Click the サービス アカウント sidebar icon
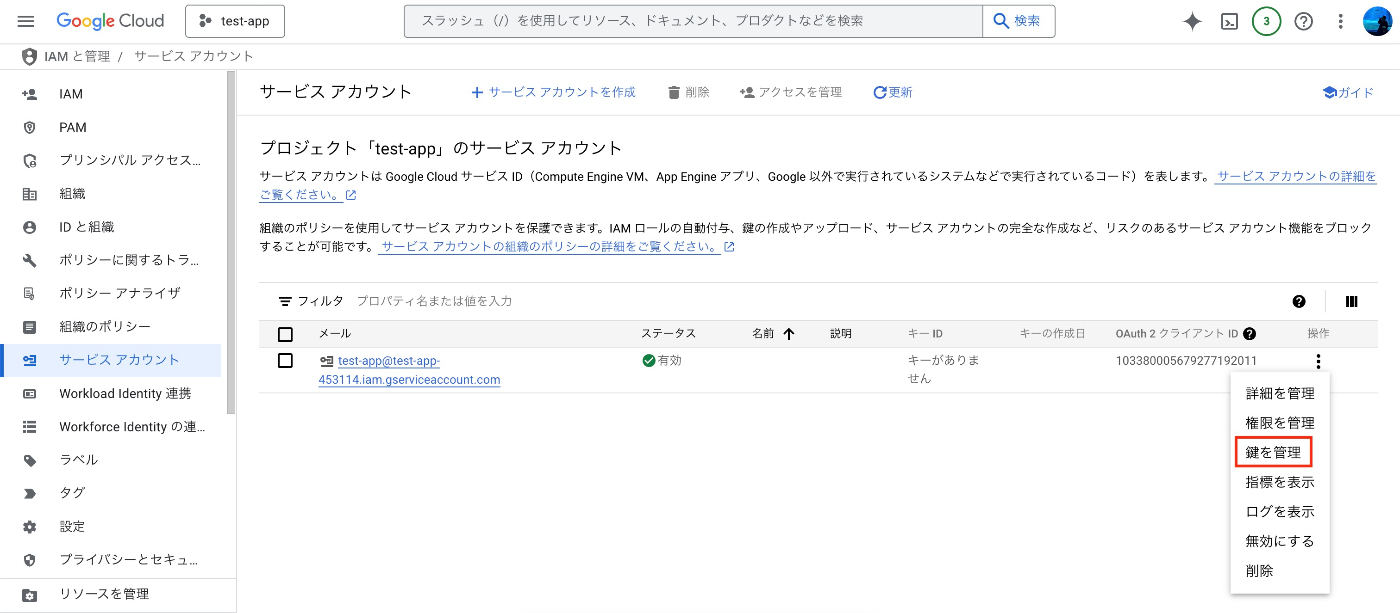The height and width of the screenshot is (613, 1400). [29, 360]
